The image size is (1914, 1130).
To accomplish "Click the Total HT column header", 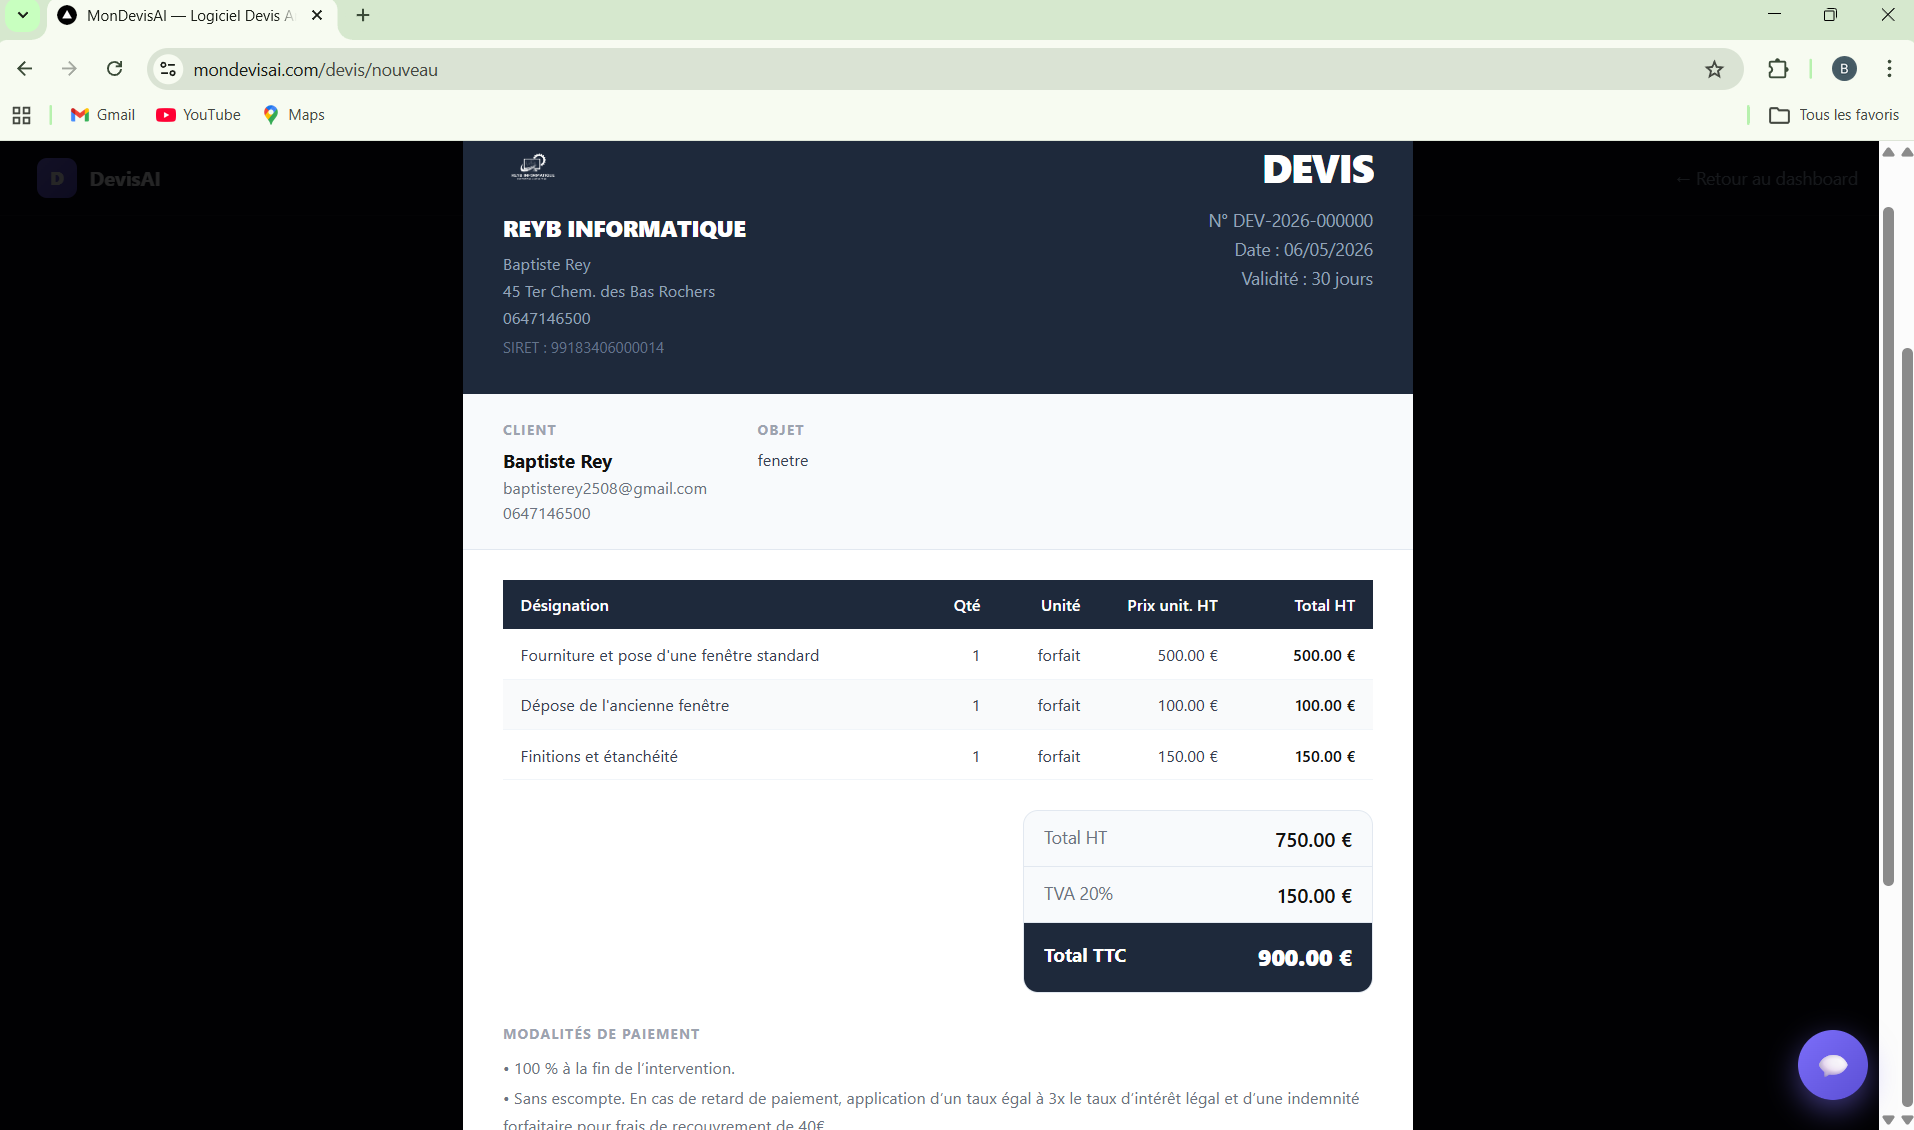I will 1324,605.
